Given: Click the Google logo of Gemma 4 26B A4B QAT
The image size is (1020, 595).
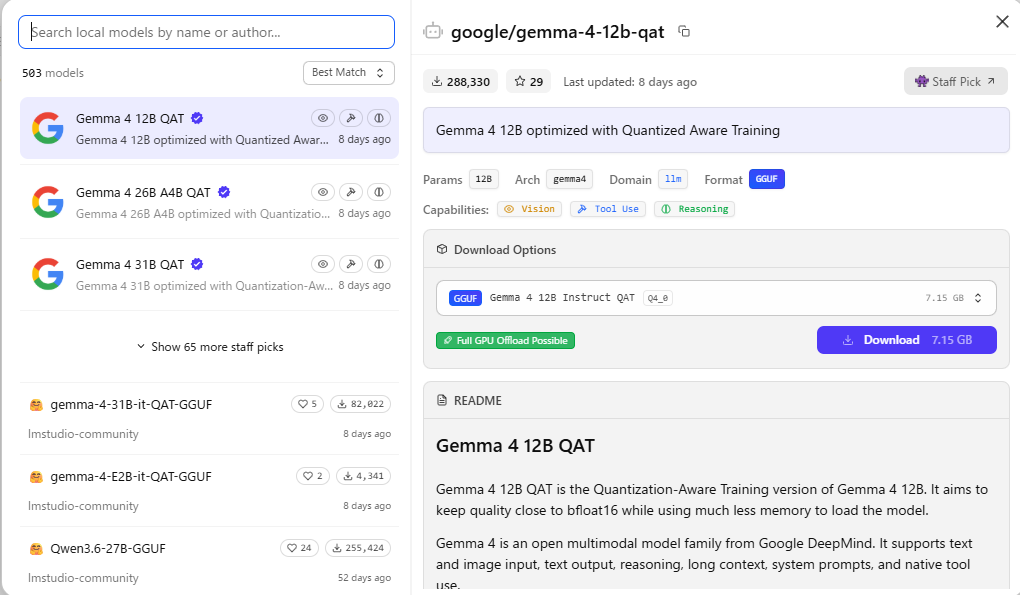Looking at the screenshot, I should click(48, 202).
